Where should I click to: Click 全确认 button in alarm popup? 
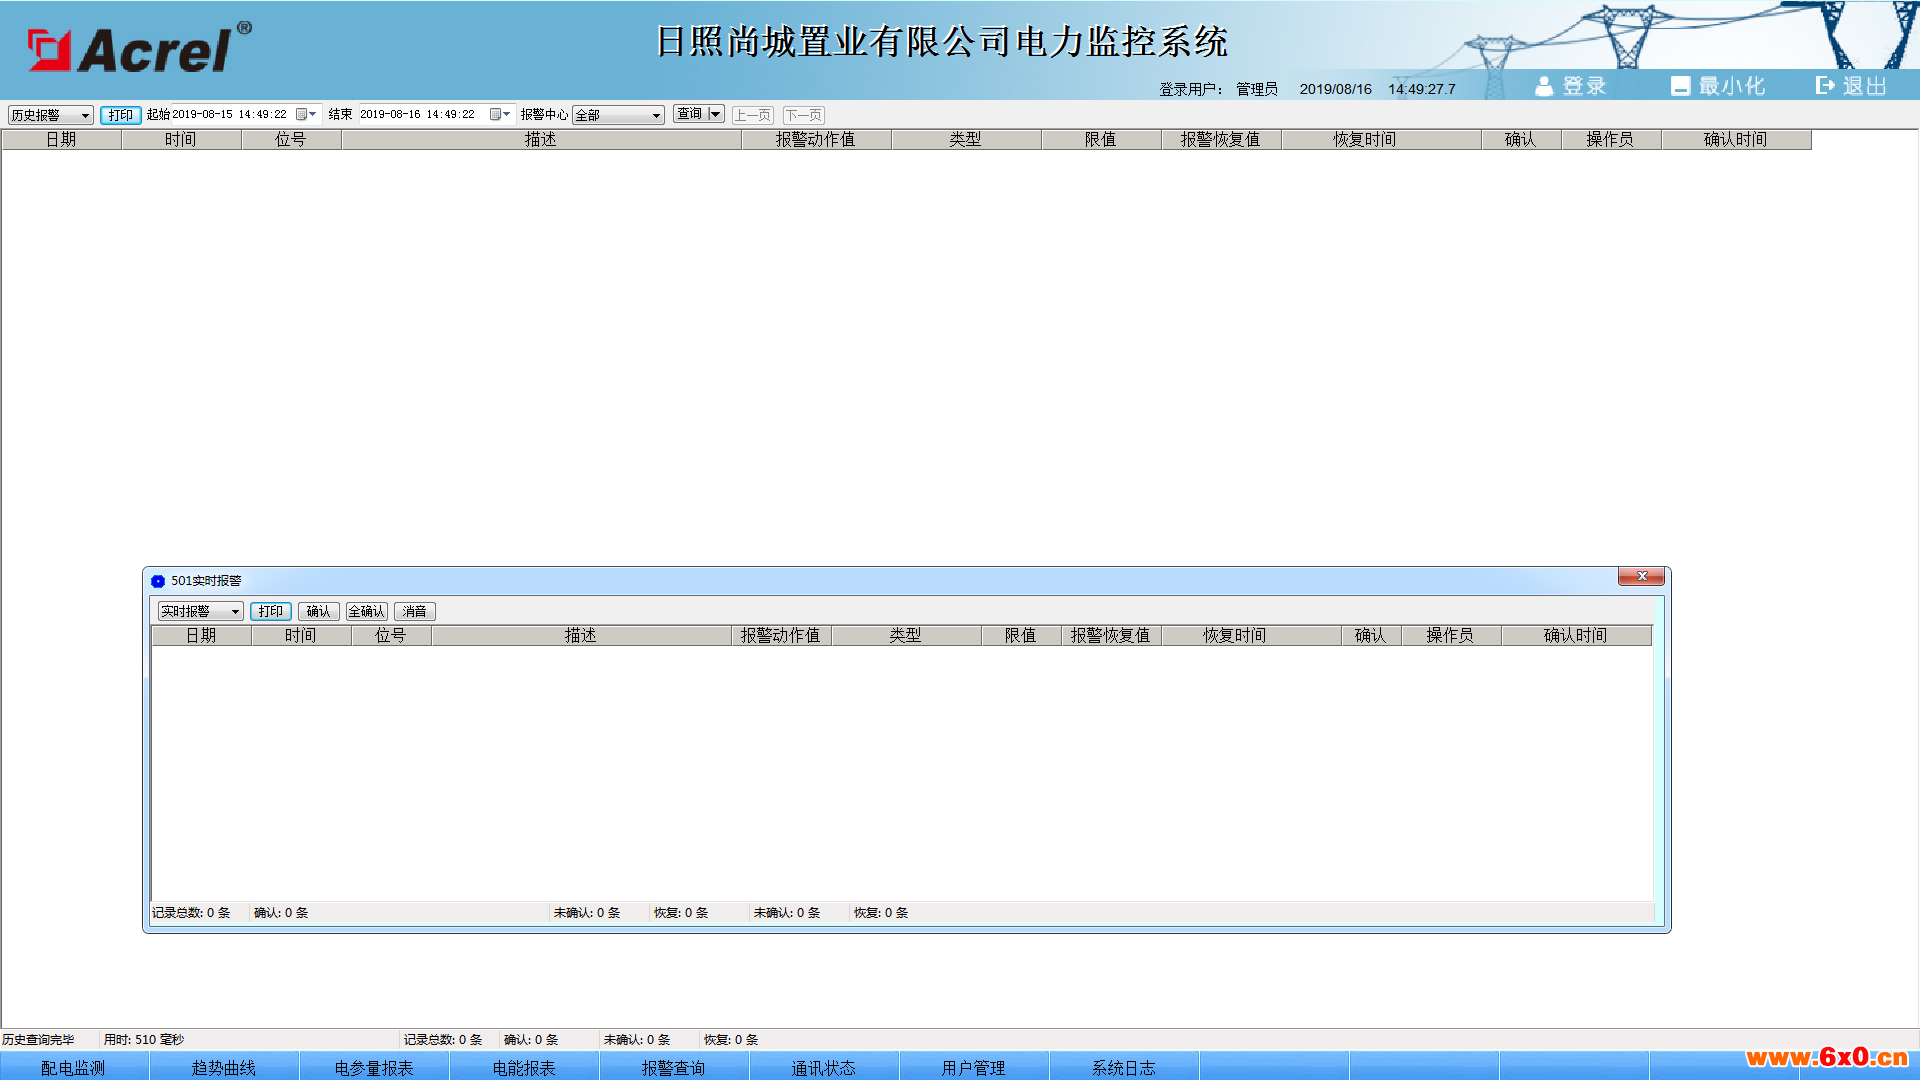point(366,611)
